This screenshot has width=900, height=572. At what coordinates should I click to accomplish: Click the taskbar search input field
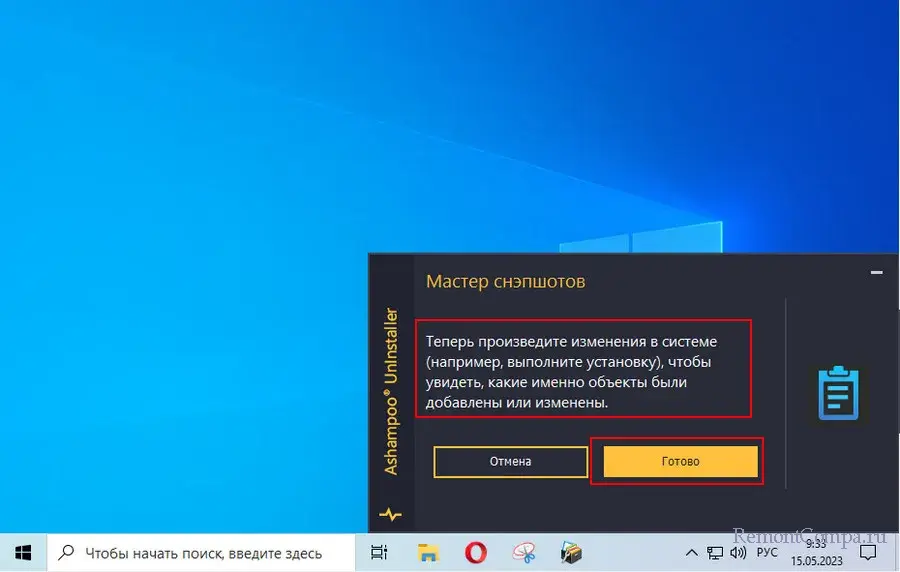coord(200,552)
